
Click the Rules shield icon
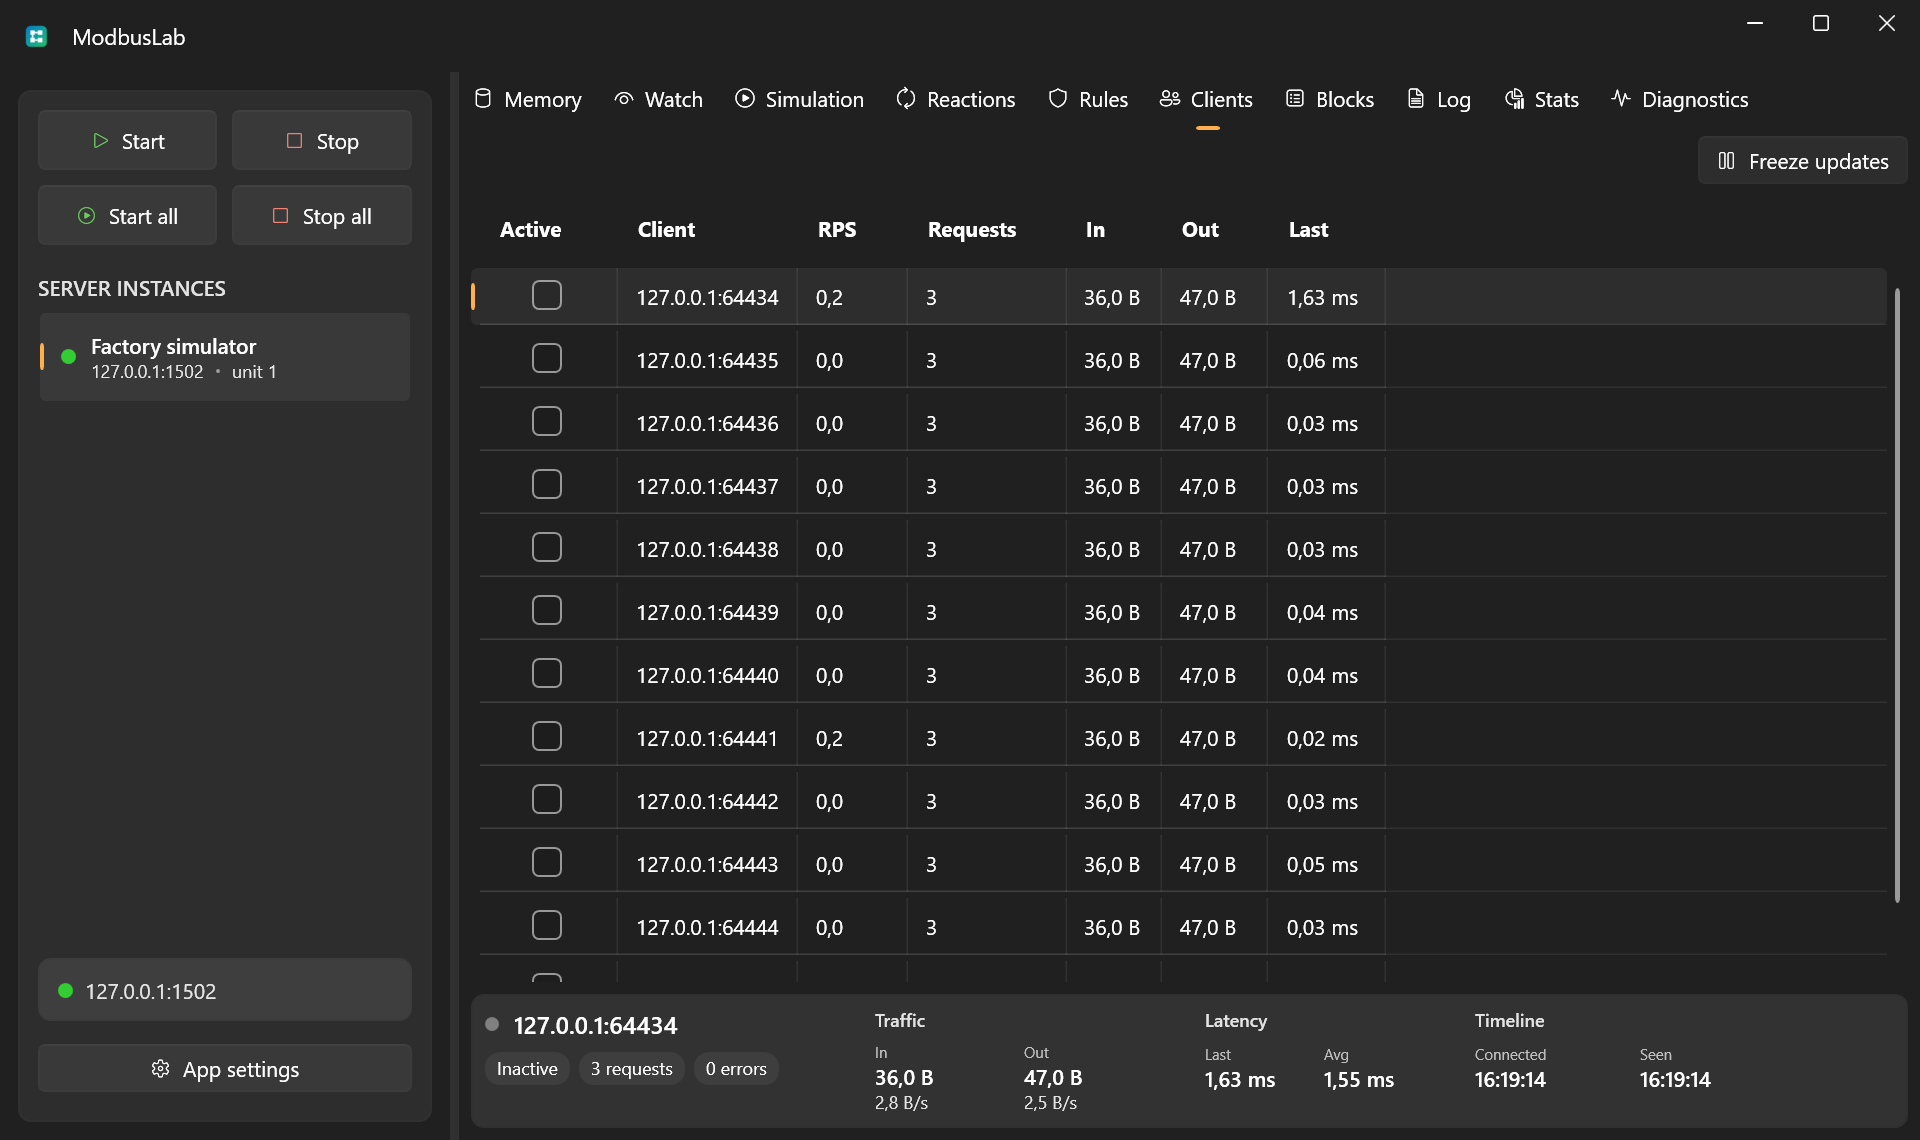tap(1058, 98)
